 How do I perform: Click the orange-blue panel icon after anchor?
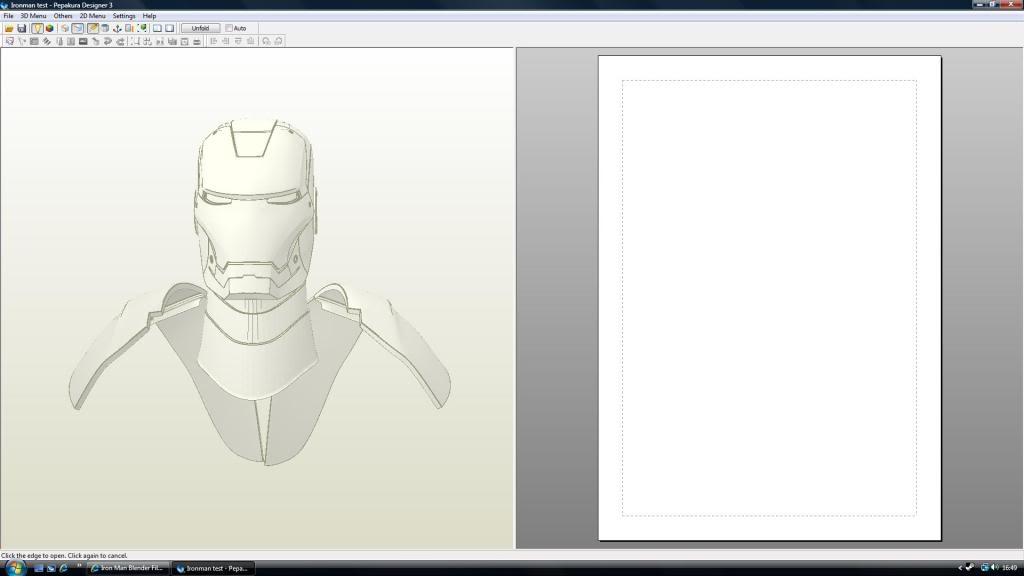(129, 28)
